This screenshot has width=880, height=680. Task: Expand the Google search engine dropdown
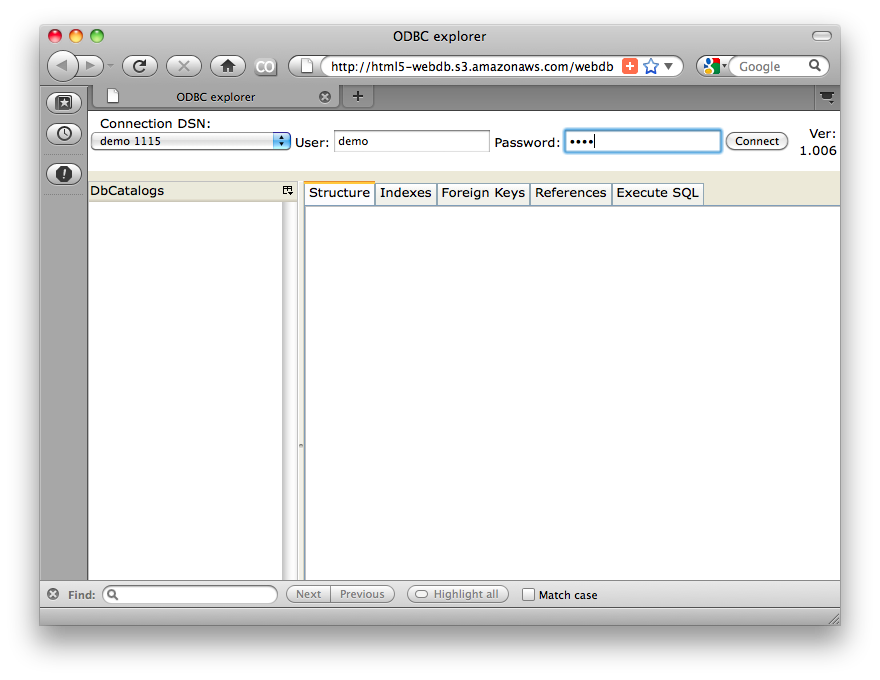pyautogui.click(x=713, y=66)
